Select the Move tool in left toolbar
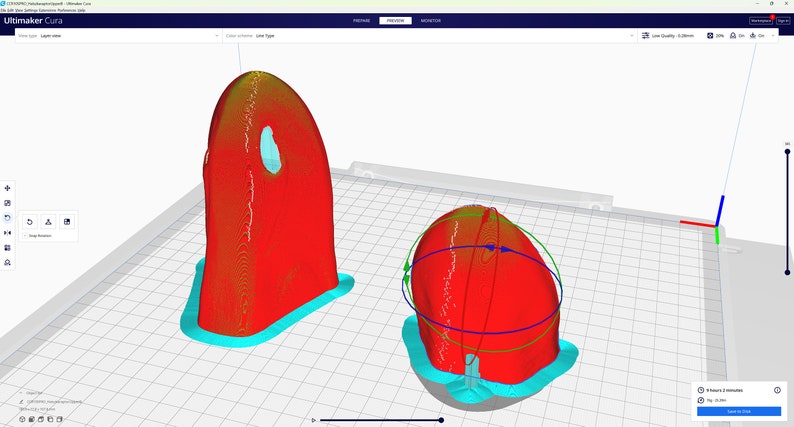Screen dimensions: 794x427 (7, 188)
